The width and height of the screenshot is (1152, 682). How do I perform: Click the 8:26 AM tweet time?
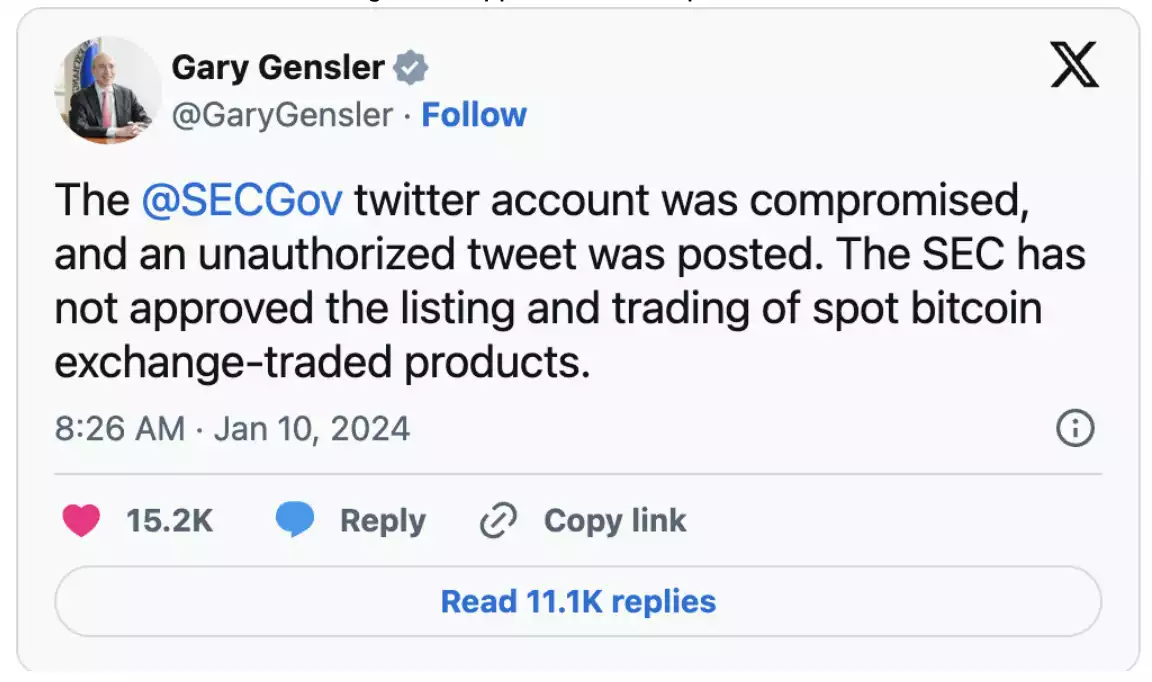(119, 429)
